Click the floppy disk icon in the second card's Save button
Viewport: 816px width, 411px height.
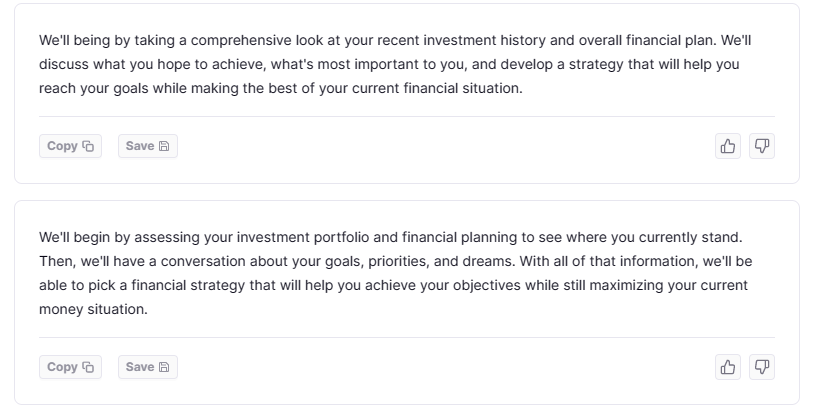164,367
